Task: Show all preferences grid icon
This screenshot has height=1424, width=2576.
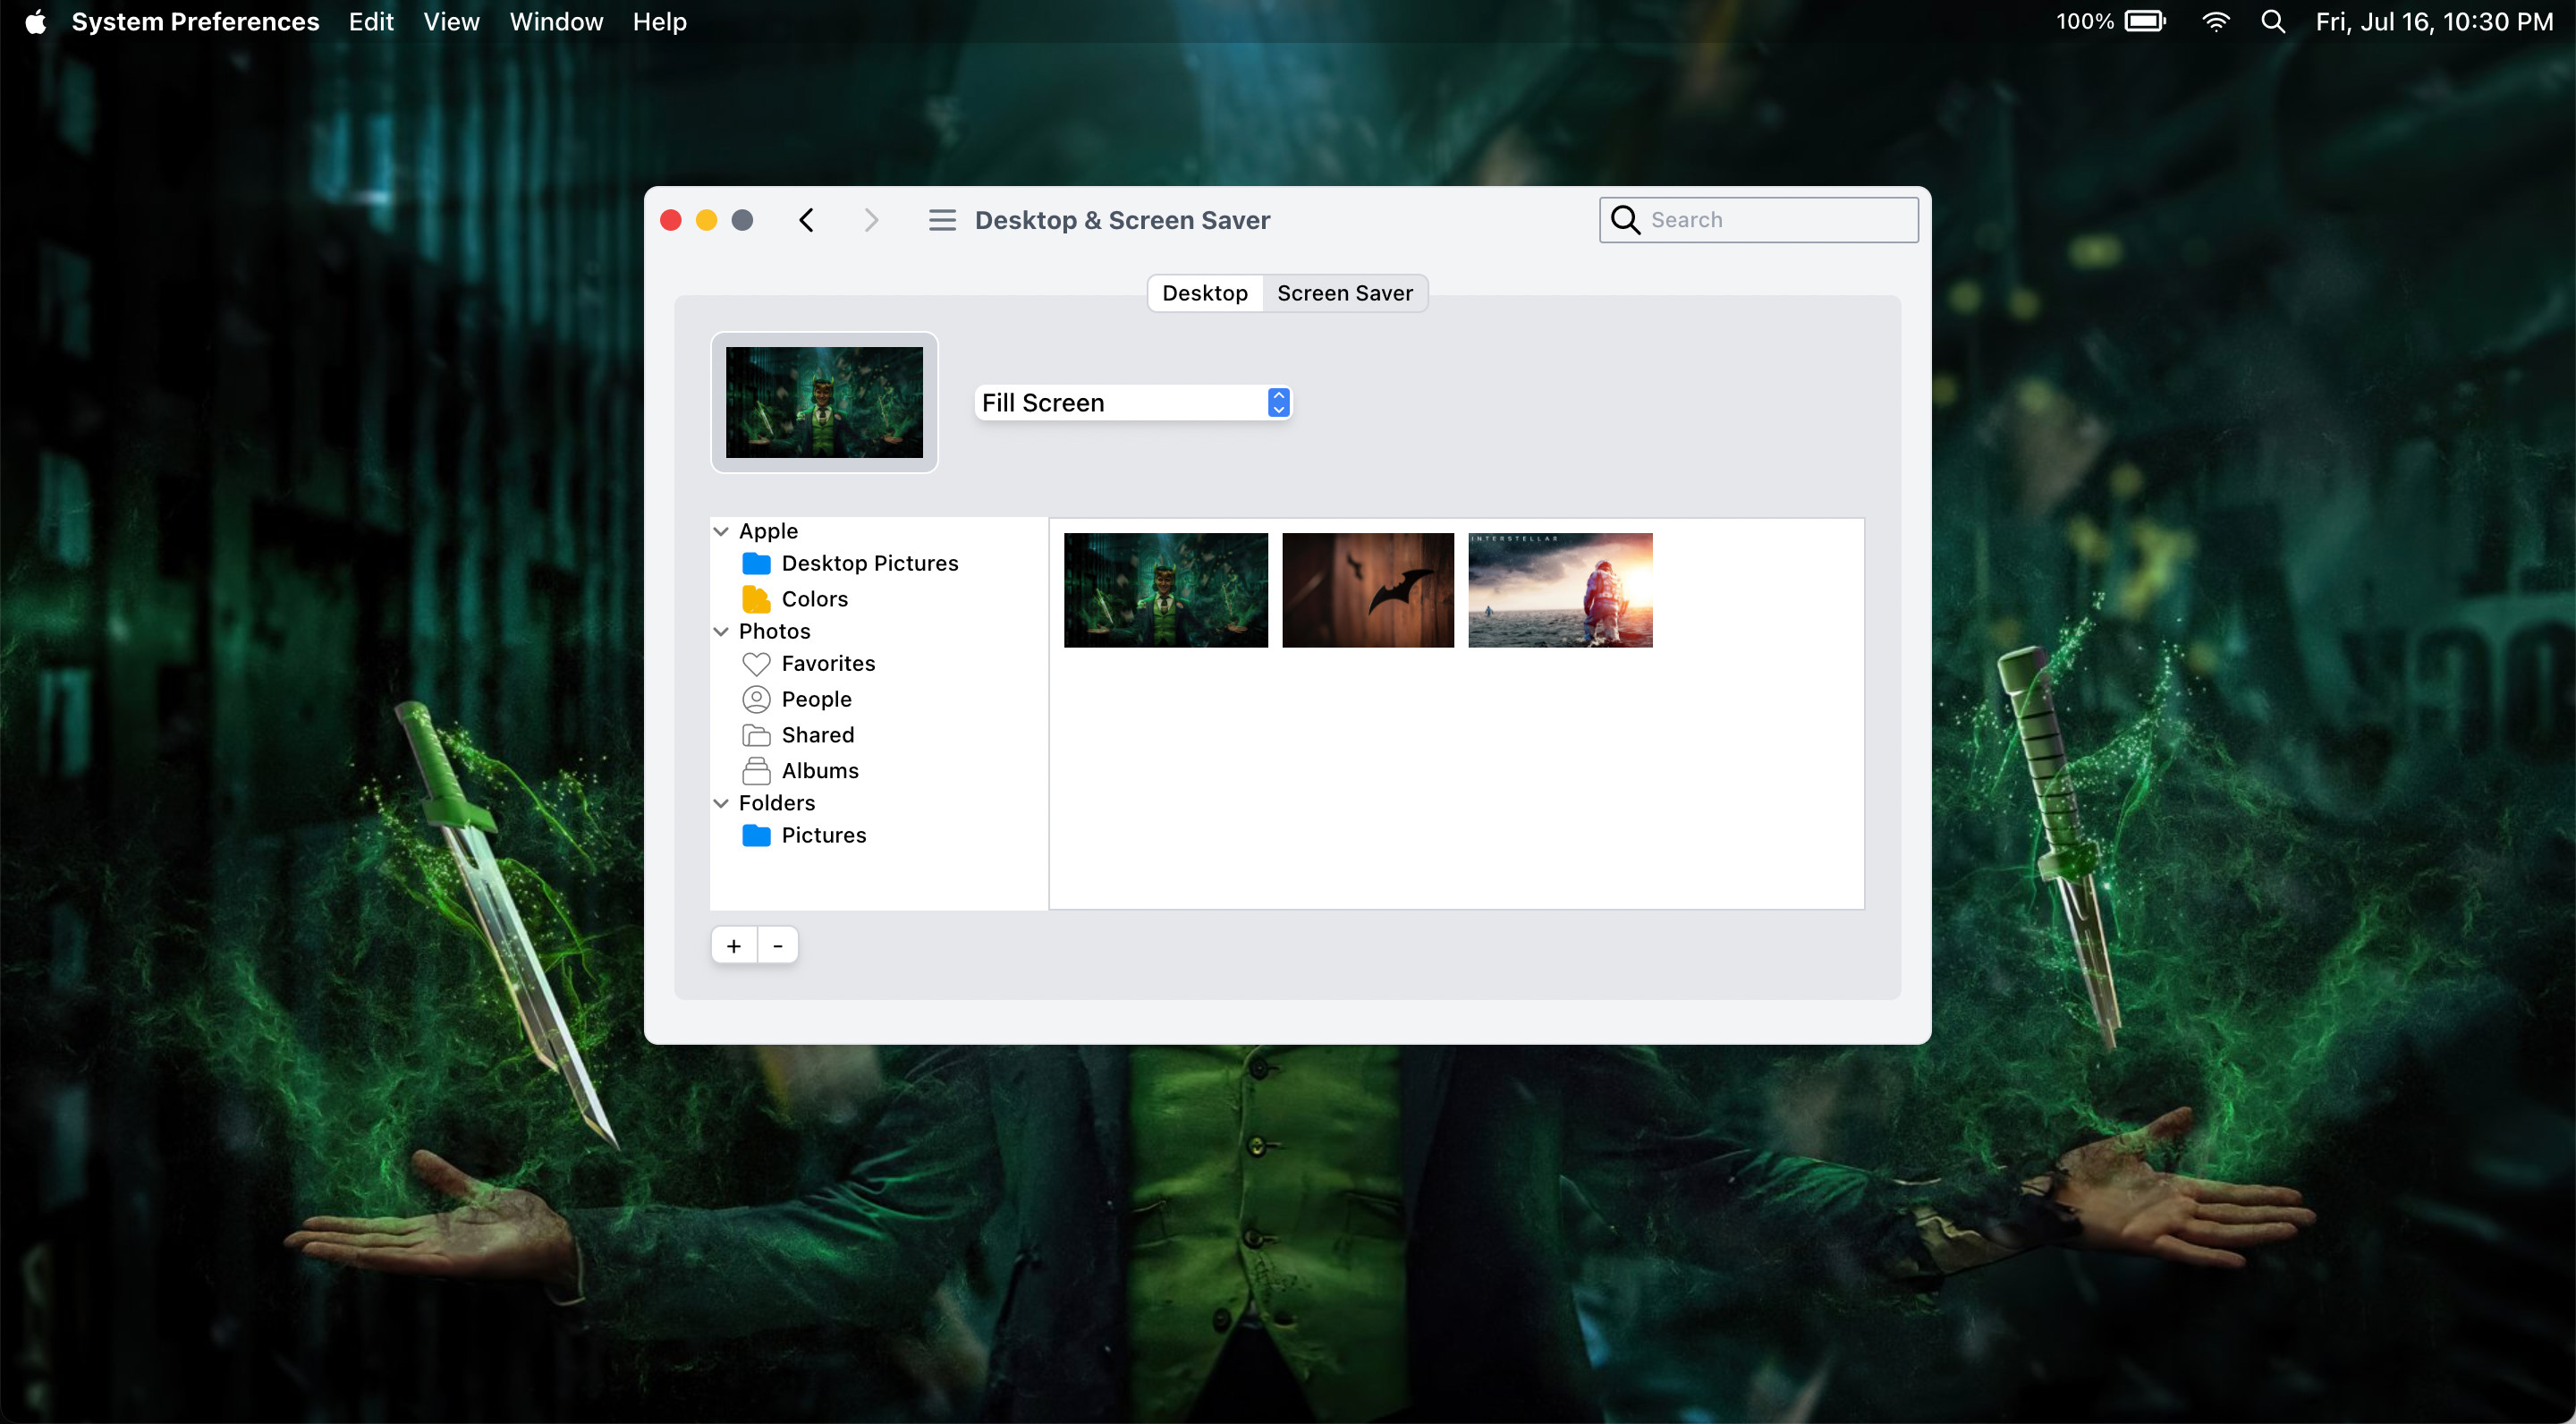Action: [942, 220]
